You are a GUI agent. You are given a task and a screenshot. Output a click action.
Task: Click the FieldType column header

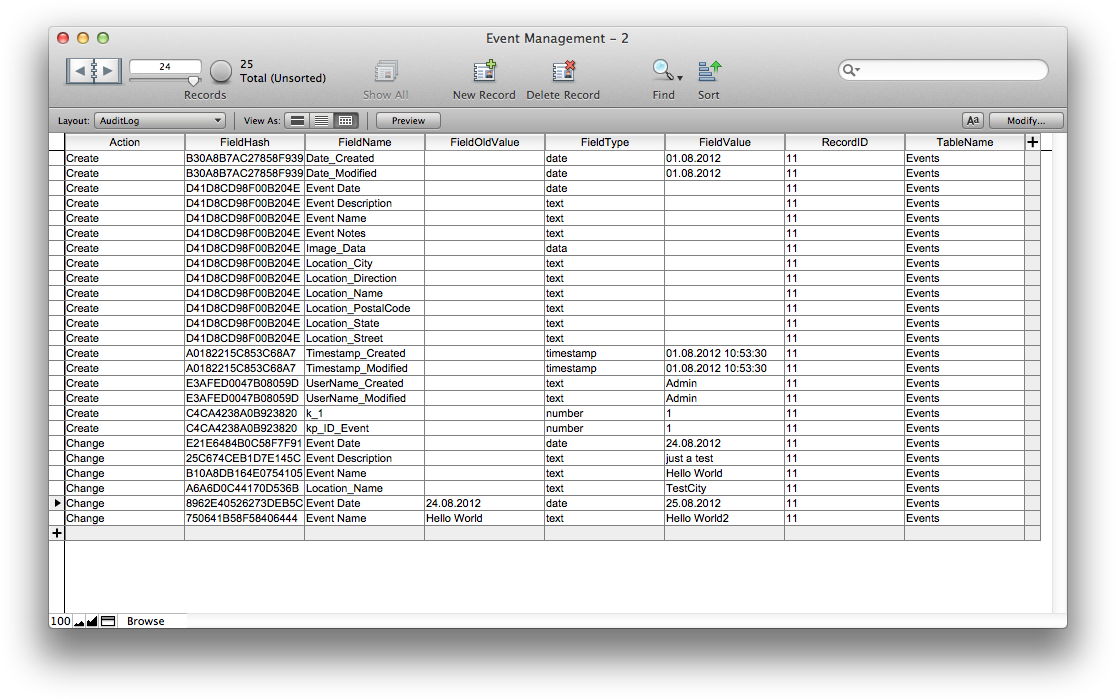pyautogui.click(x=605, y=142)
